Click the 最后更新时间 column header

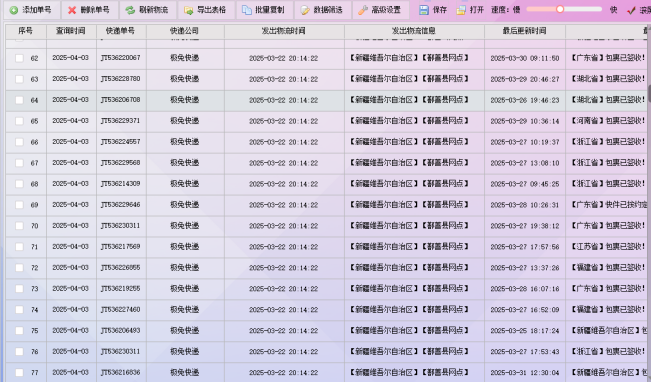pos(525,31)
